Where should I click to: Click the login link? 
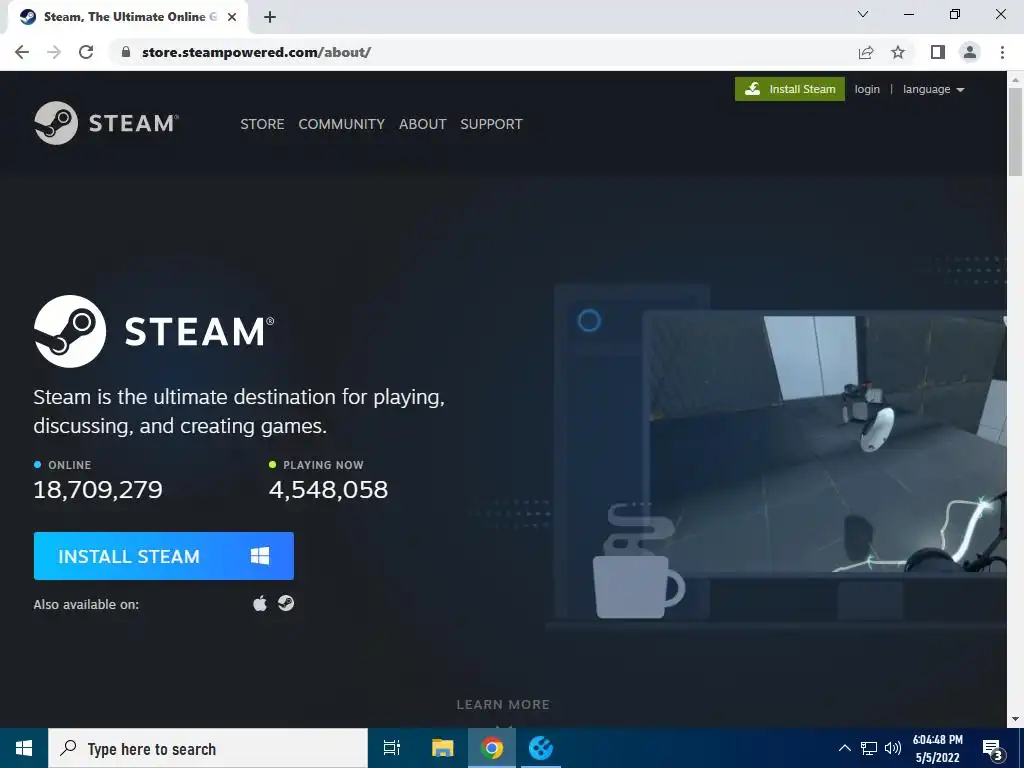click(867, 89)
